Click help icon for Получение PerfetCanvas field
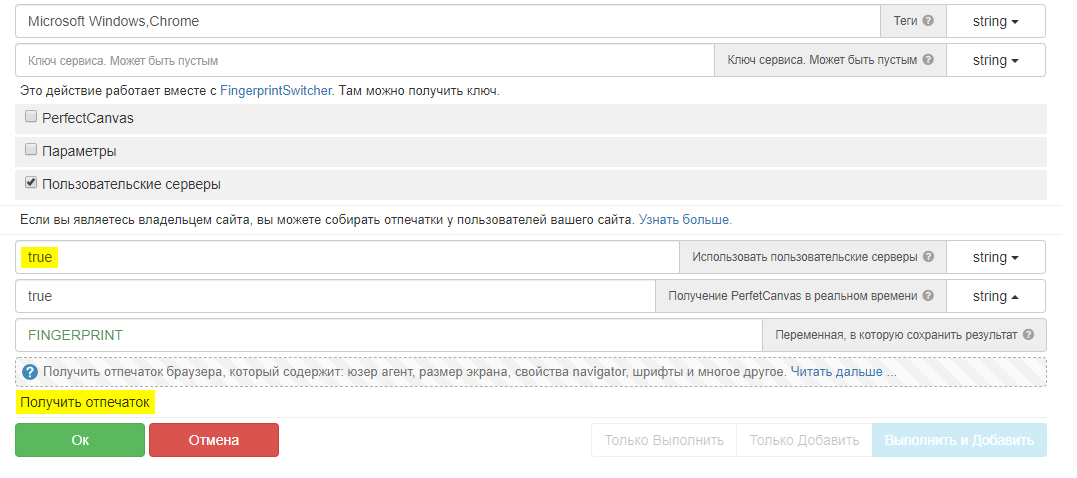Viewport: 1077px width, 478px height. pyautogui.click(x=928, y=296)
